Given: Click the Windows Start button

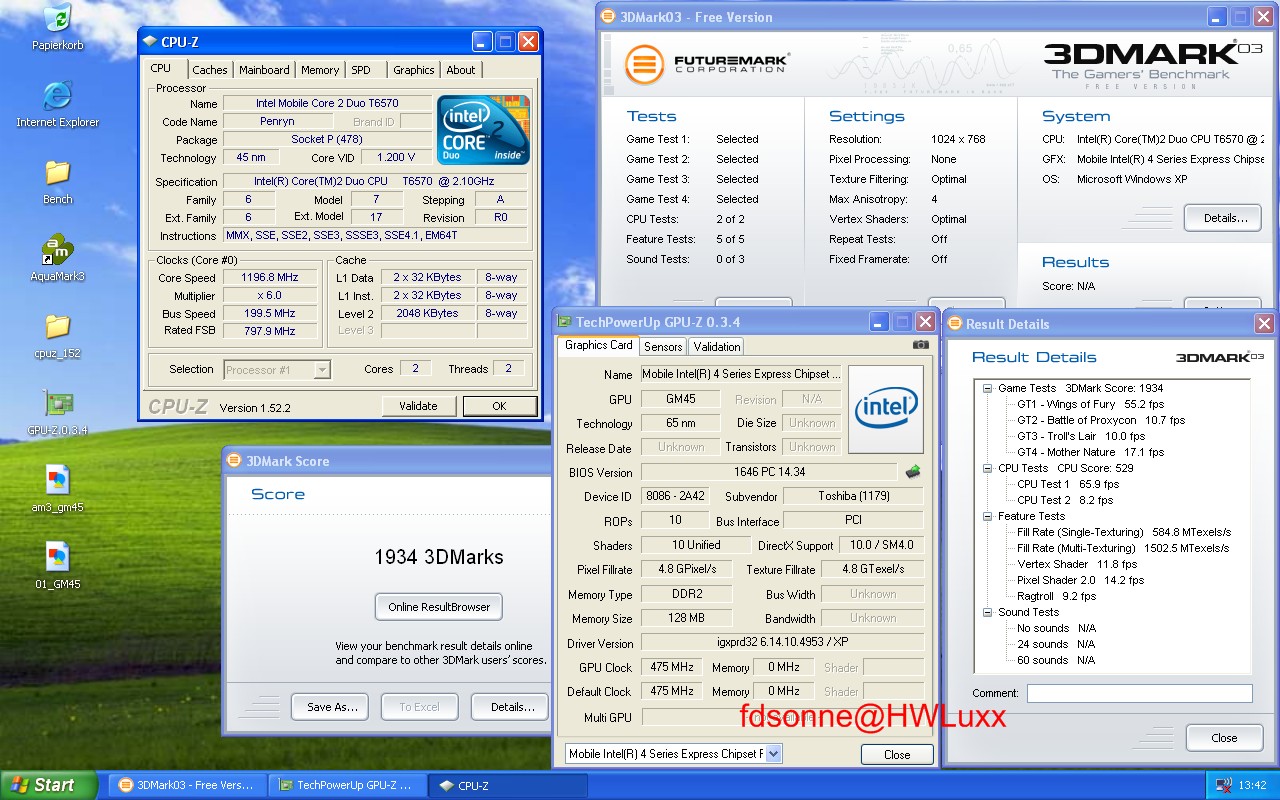Looking at the screenshot, I should click(x=49, y=785).
